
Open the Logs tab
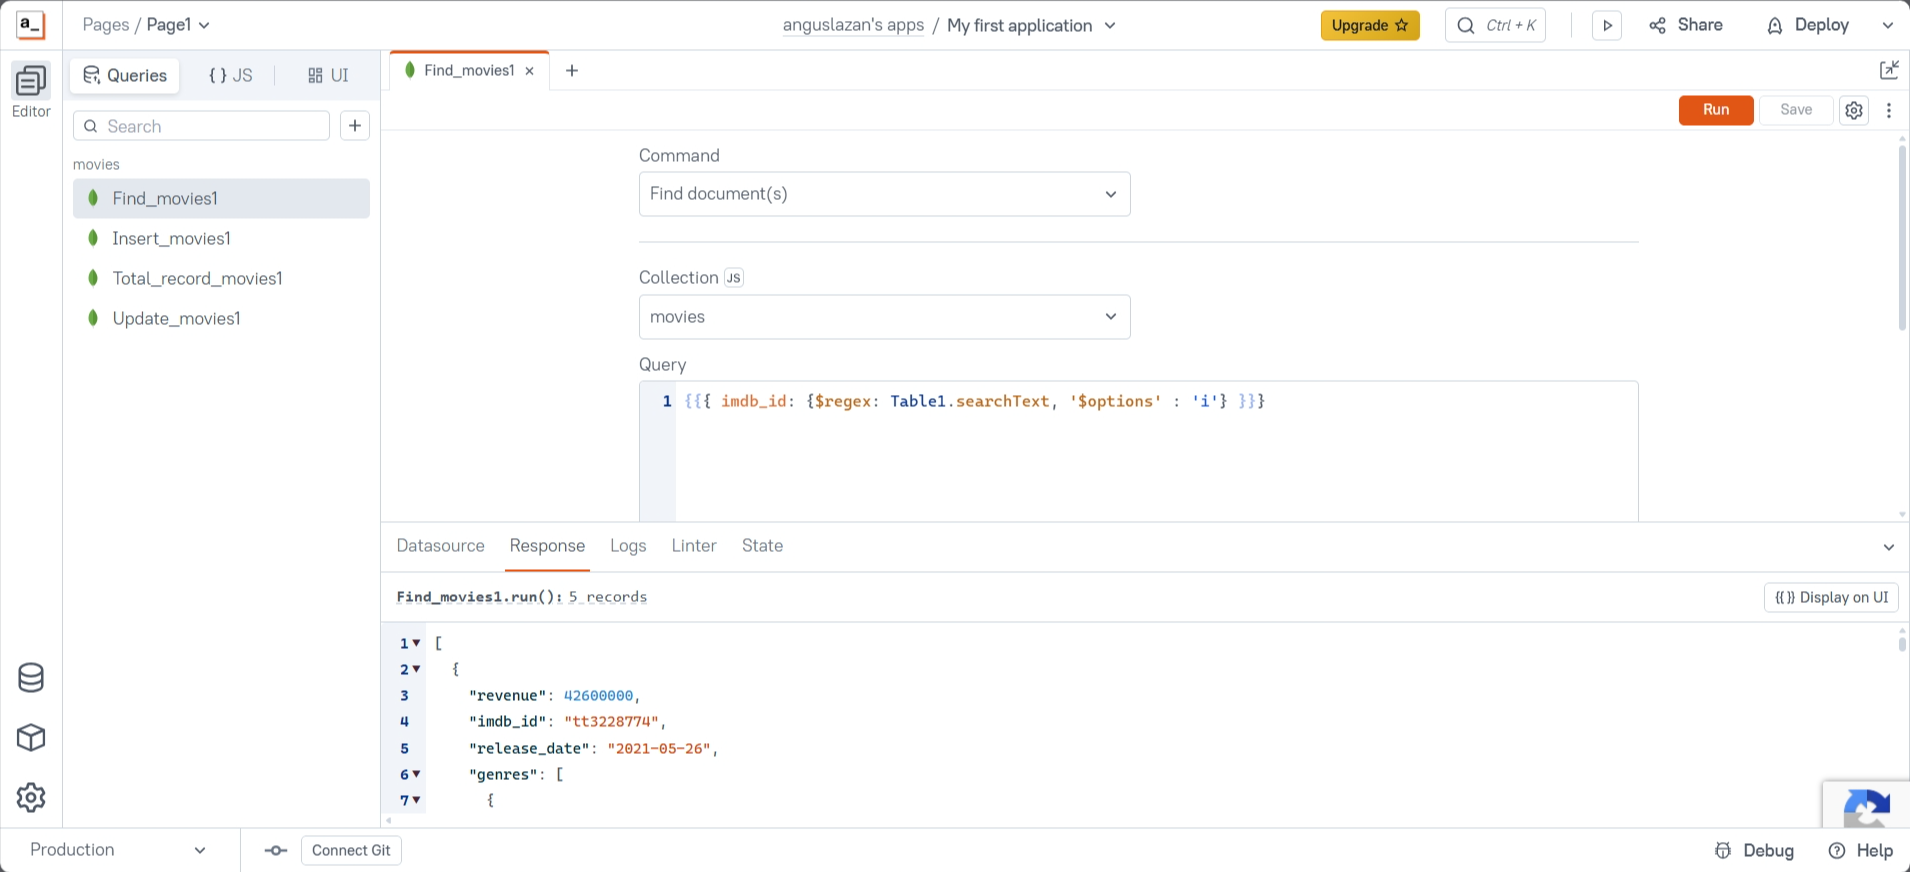[628, 546]
